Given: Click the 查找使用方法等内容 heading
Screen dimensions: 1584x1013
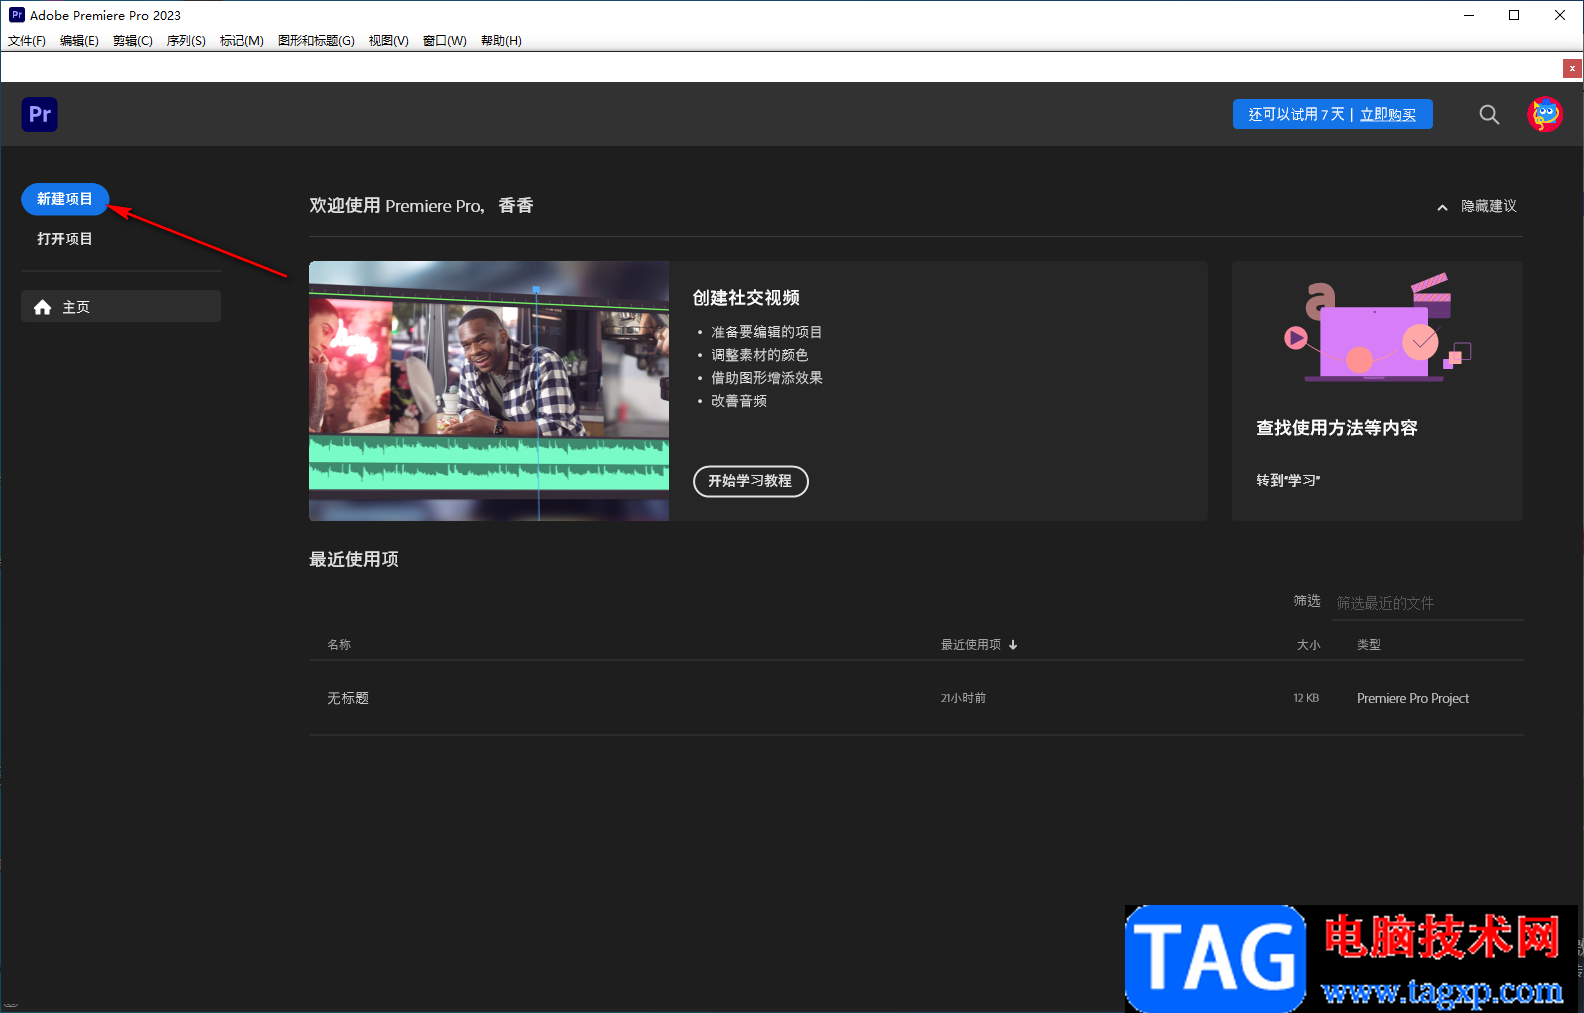Looking at the screenshot, I should [x=1337, y=428].
